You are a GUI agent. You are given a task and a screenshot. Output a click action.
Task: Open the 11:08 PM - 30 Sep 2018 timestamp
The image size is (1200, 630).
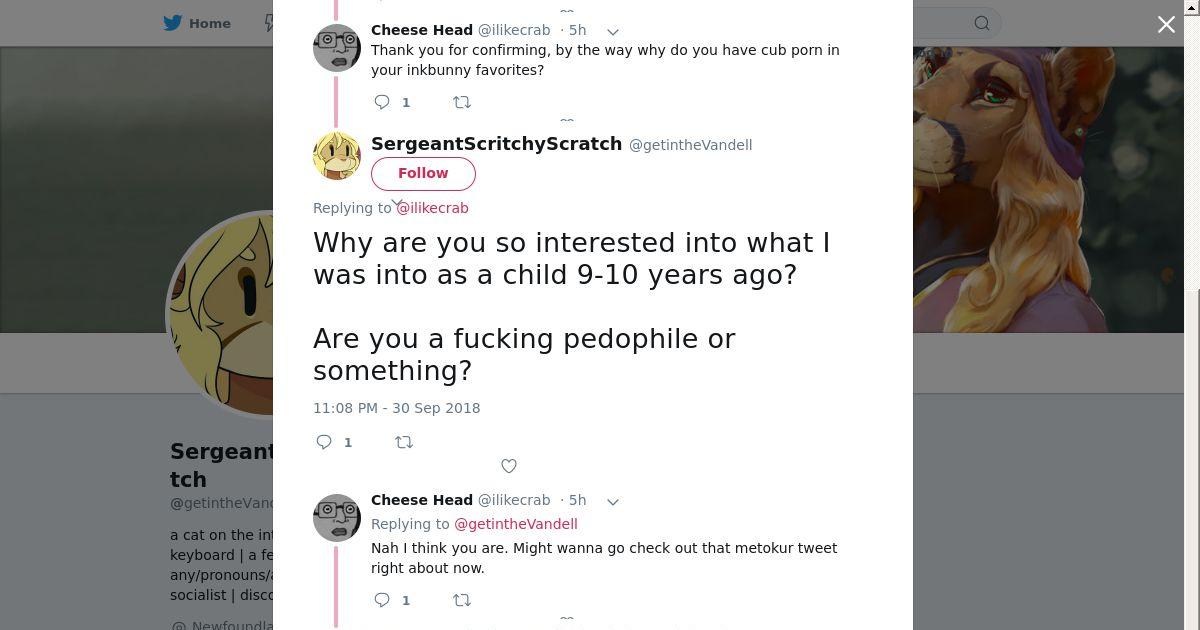396,408
